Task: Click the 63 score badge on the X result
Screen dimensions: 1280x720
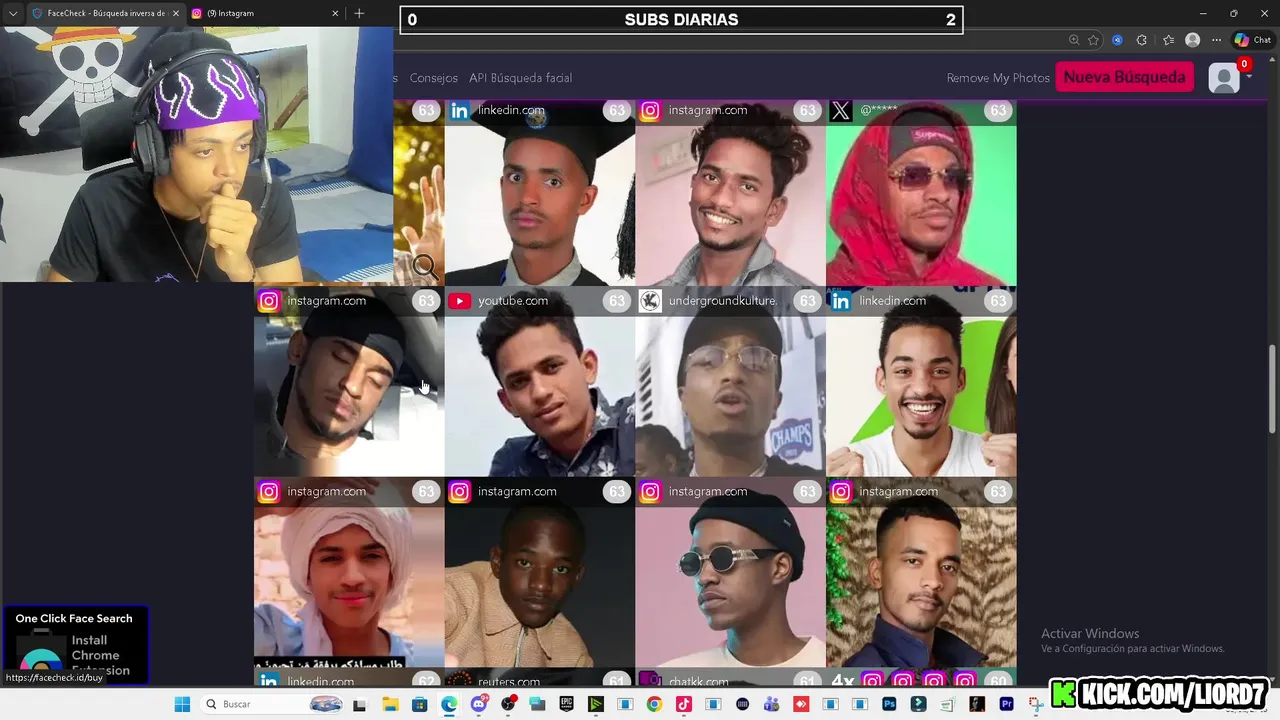Action: click(998, 111)
